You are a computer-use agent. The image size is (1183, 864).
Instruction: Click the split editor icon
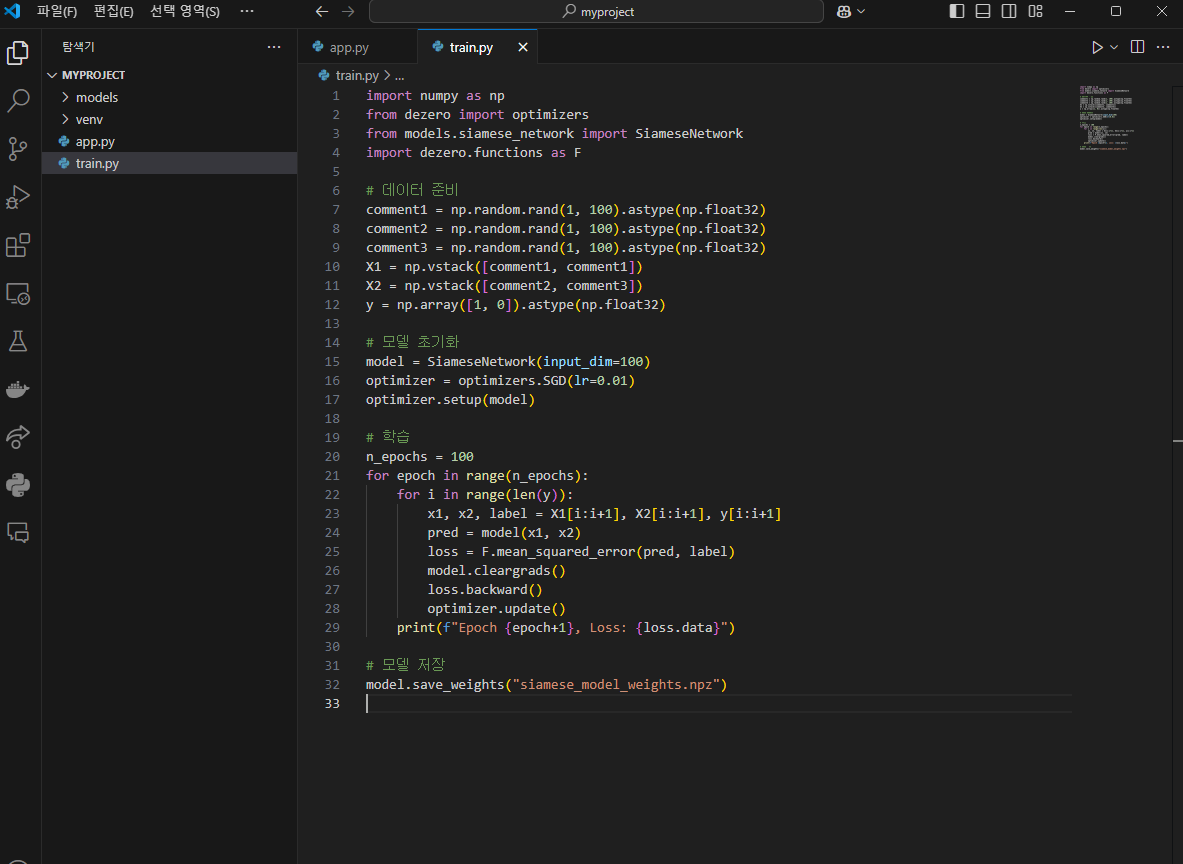1137,47
